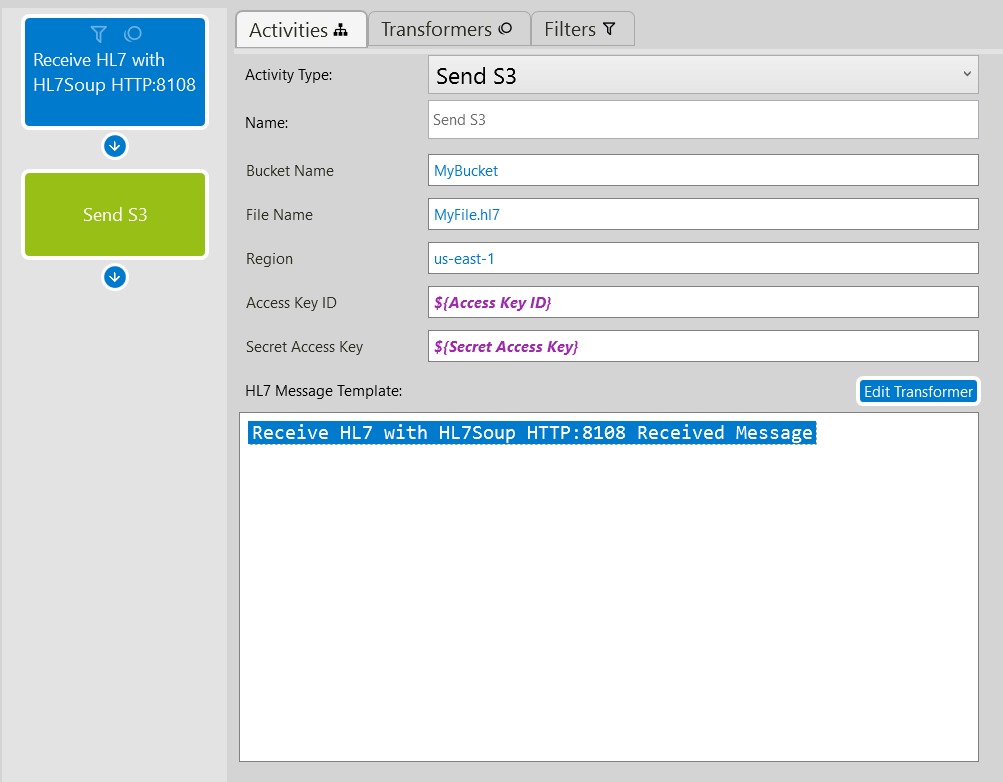Click the filter funnel icon on the receiver block
Viewport: 1003px width, 782px height.
point(99,34)
